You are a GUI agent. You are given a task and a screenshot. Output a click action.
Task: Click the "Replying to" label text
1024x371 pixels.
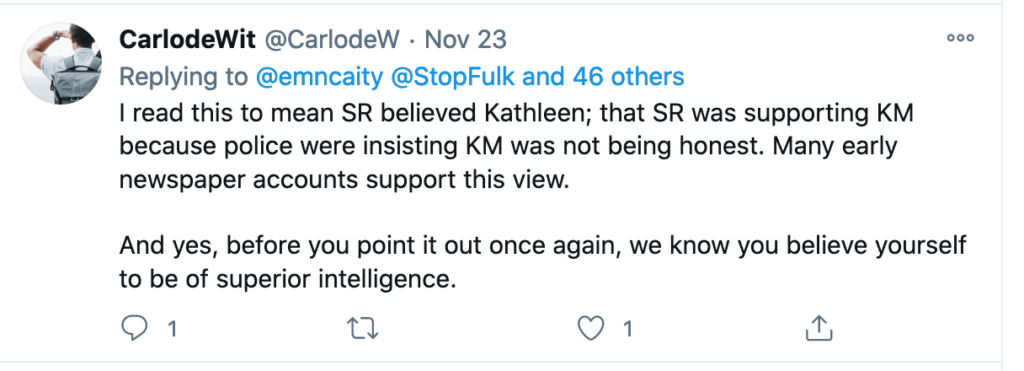coord(184,77)
